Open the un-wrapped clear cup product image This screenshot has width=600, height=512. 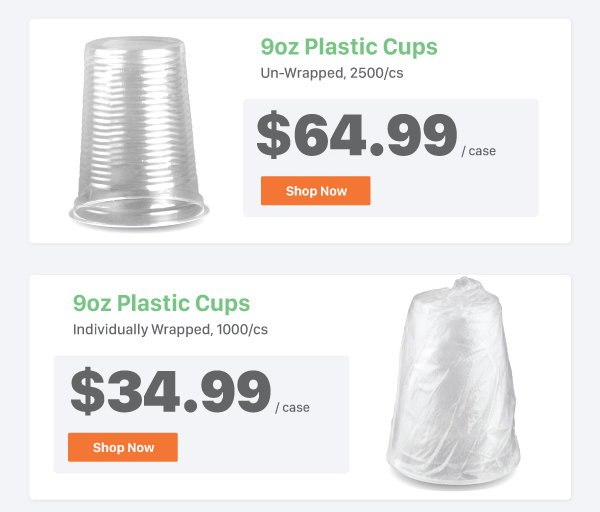coord(139,133)
